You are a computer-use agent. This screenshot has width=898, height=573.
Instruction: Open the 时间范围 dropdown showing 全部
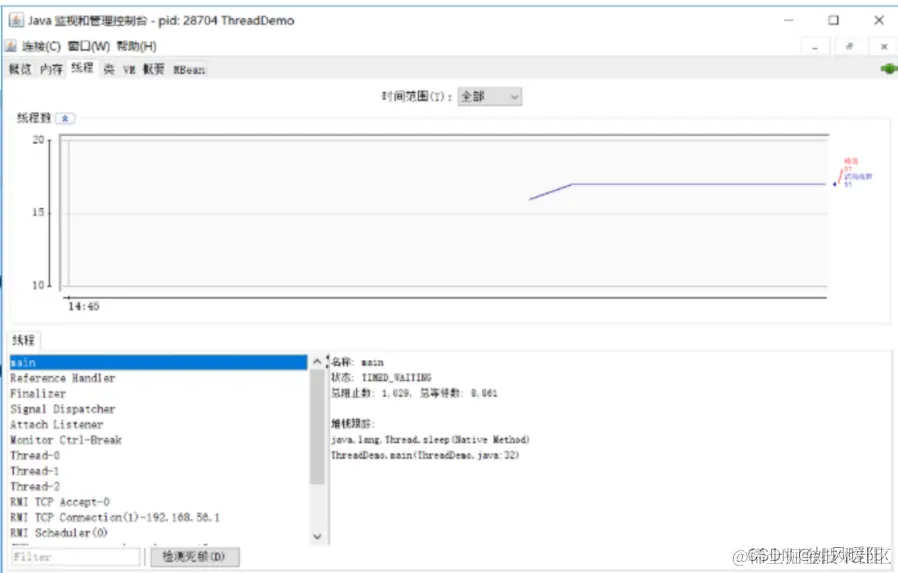(x=490, y=96)
